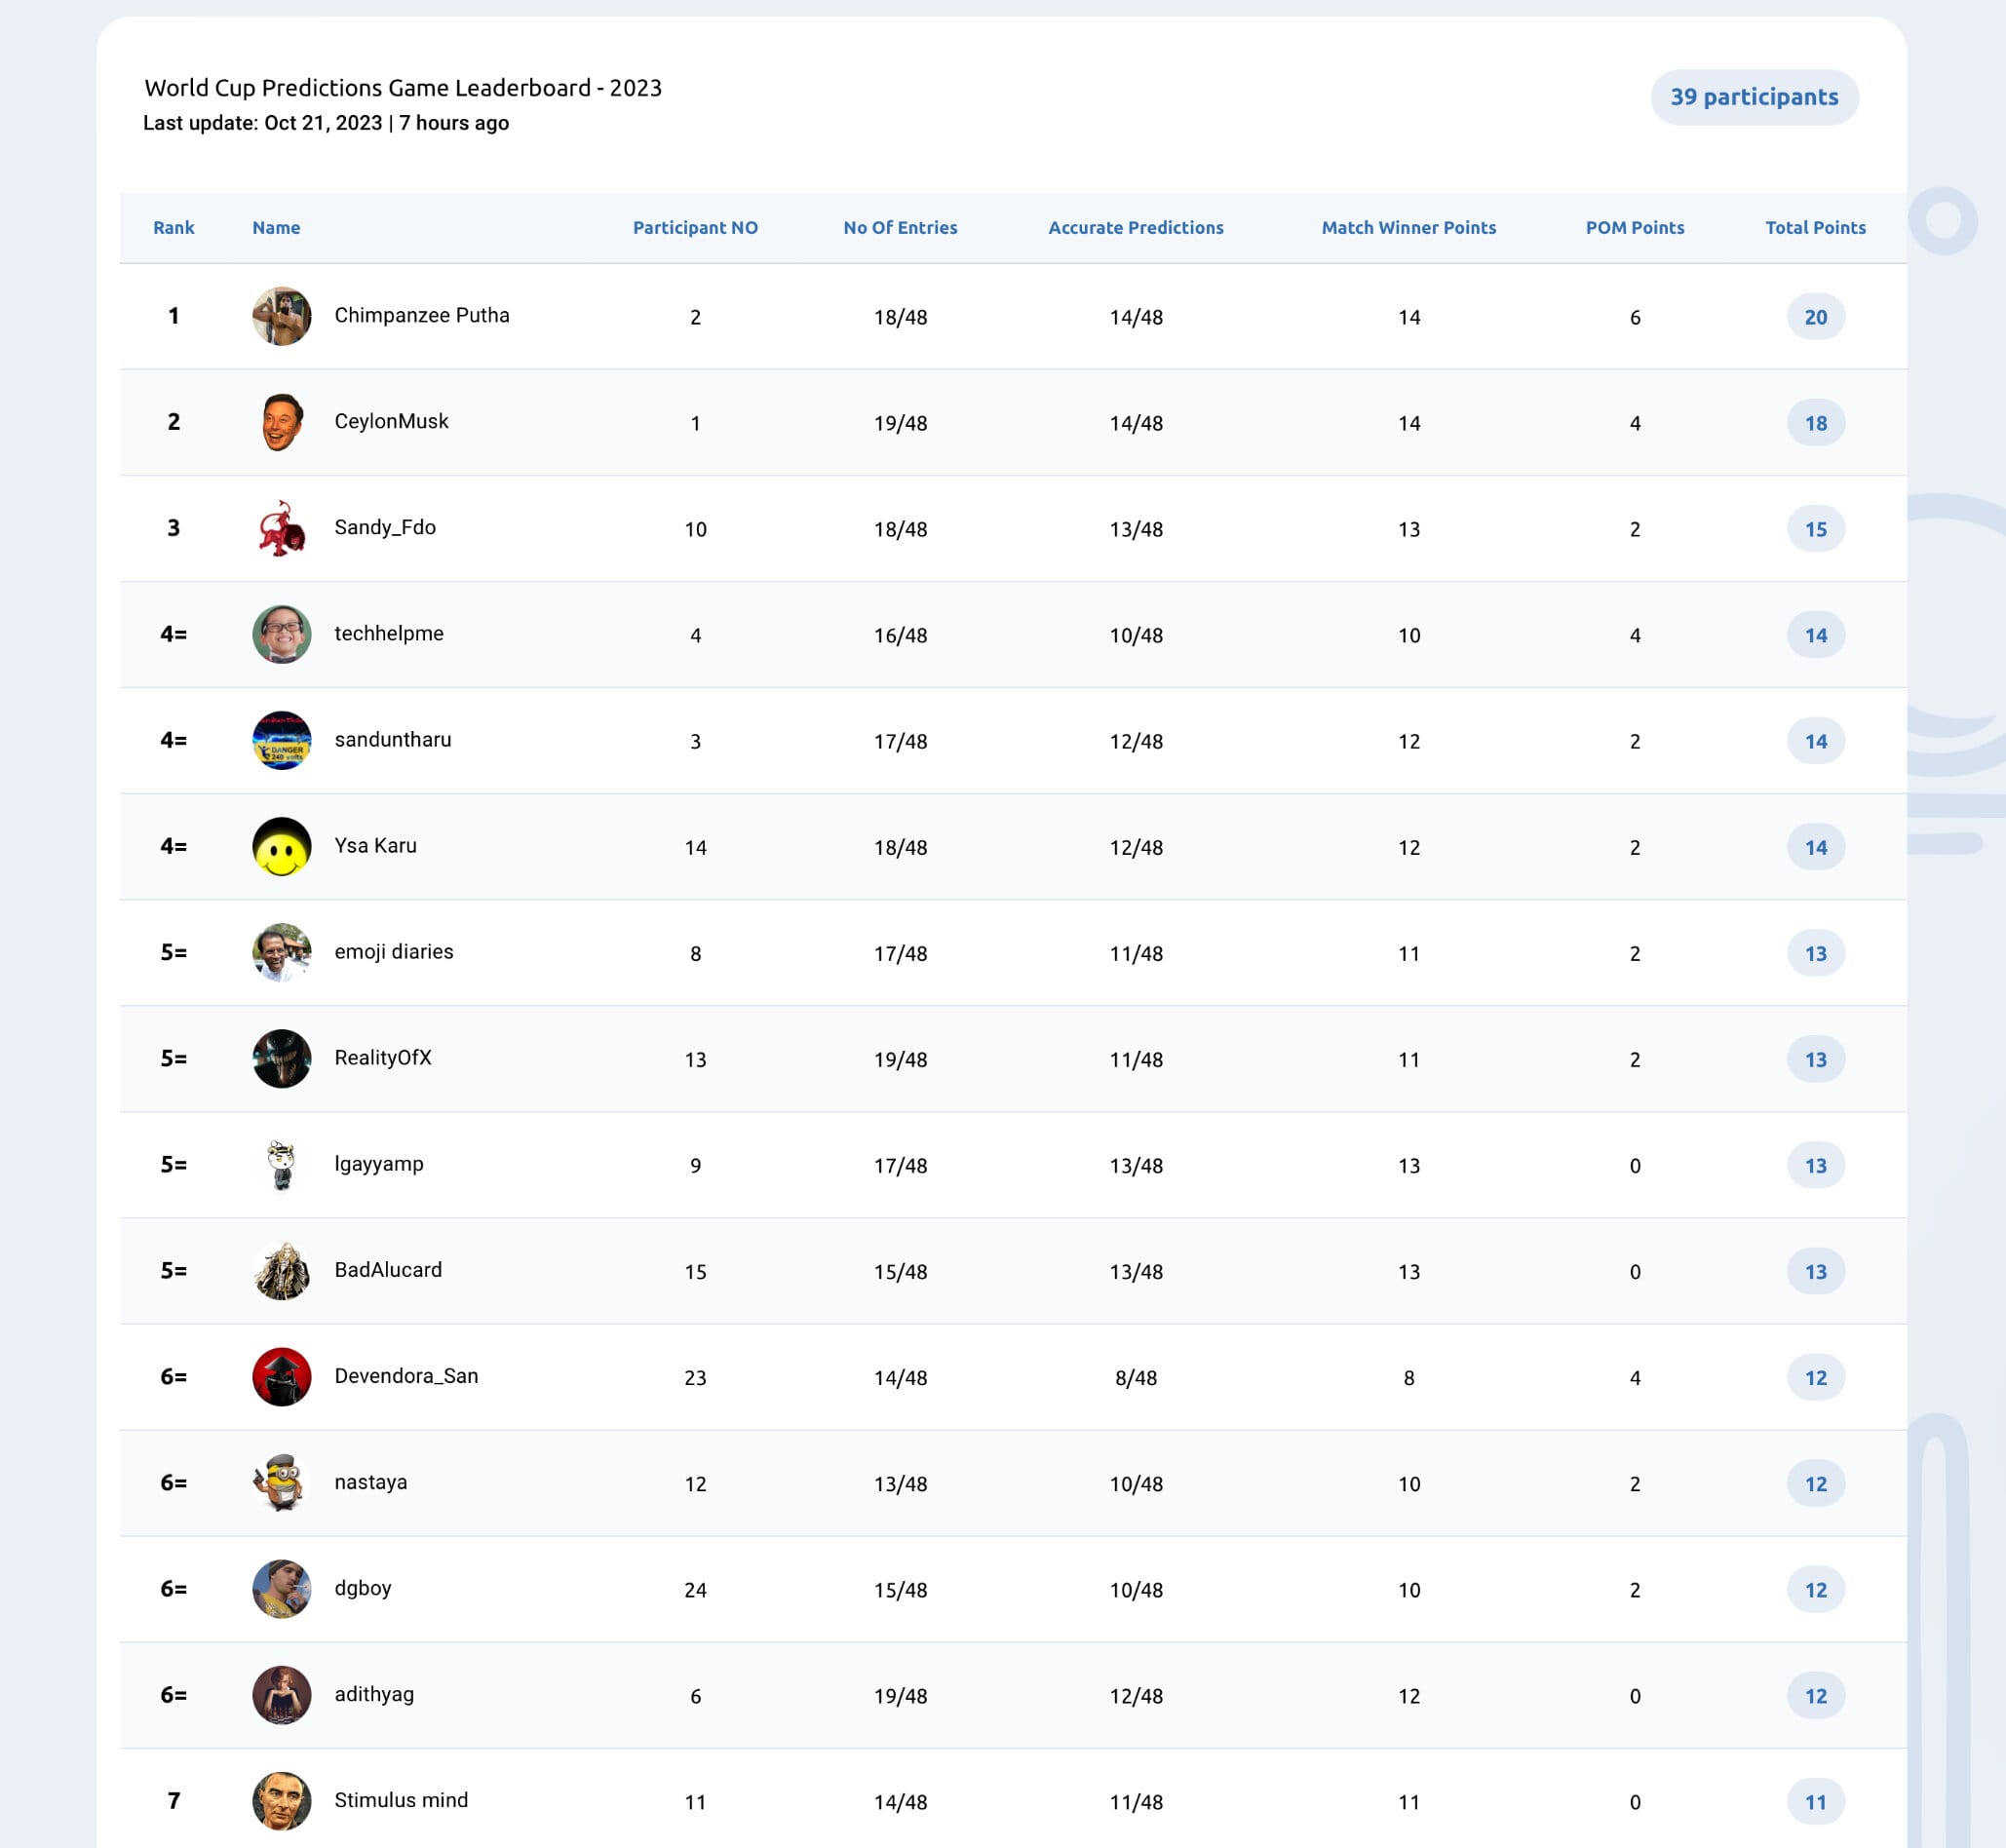Click Devendora_San's red avatar
The height and width of the screenshot is (1848, 2006).
[282, 1376]
